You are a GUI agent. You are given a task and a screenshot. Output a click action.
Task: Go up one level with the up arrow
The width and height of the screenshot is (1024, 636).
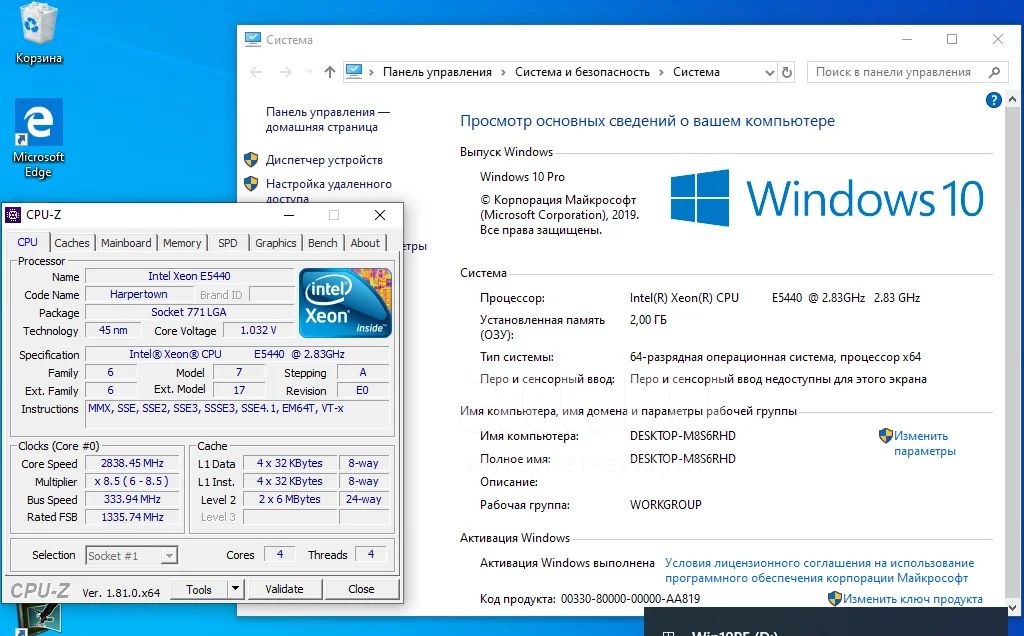pos(330,72)
